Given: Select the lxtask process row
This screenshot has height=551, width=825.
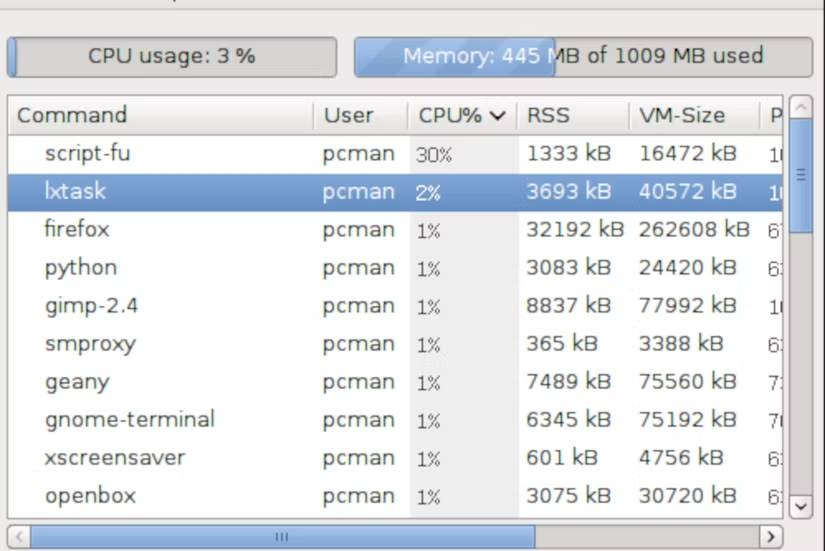Looking at the screenshot, I should (395, 193).
